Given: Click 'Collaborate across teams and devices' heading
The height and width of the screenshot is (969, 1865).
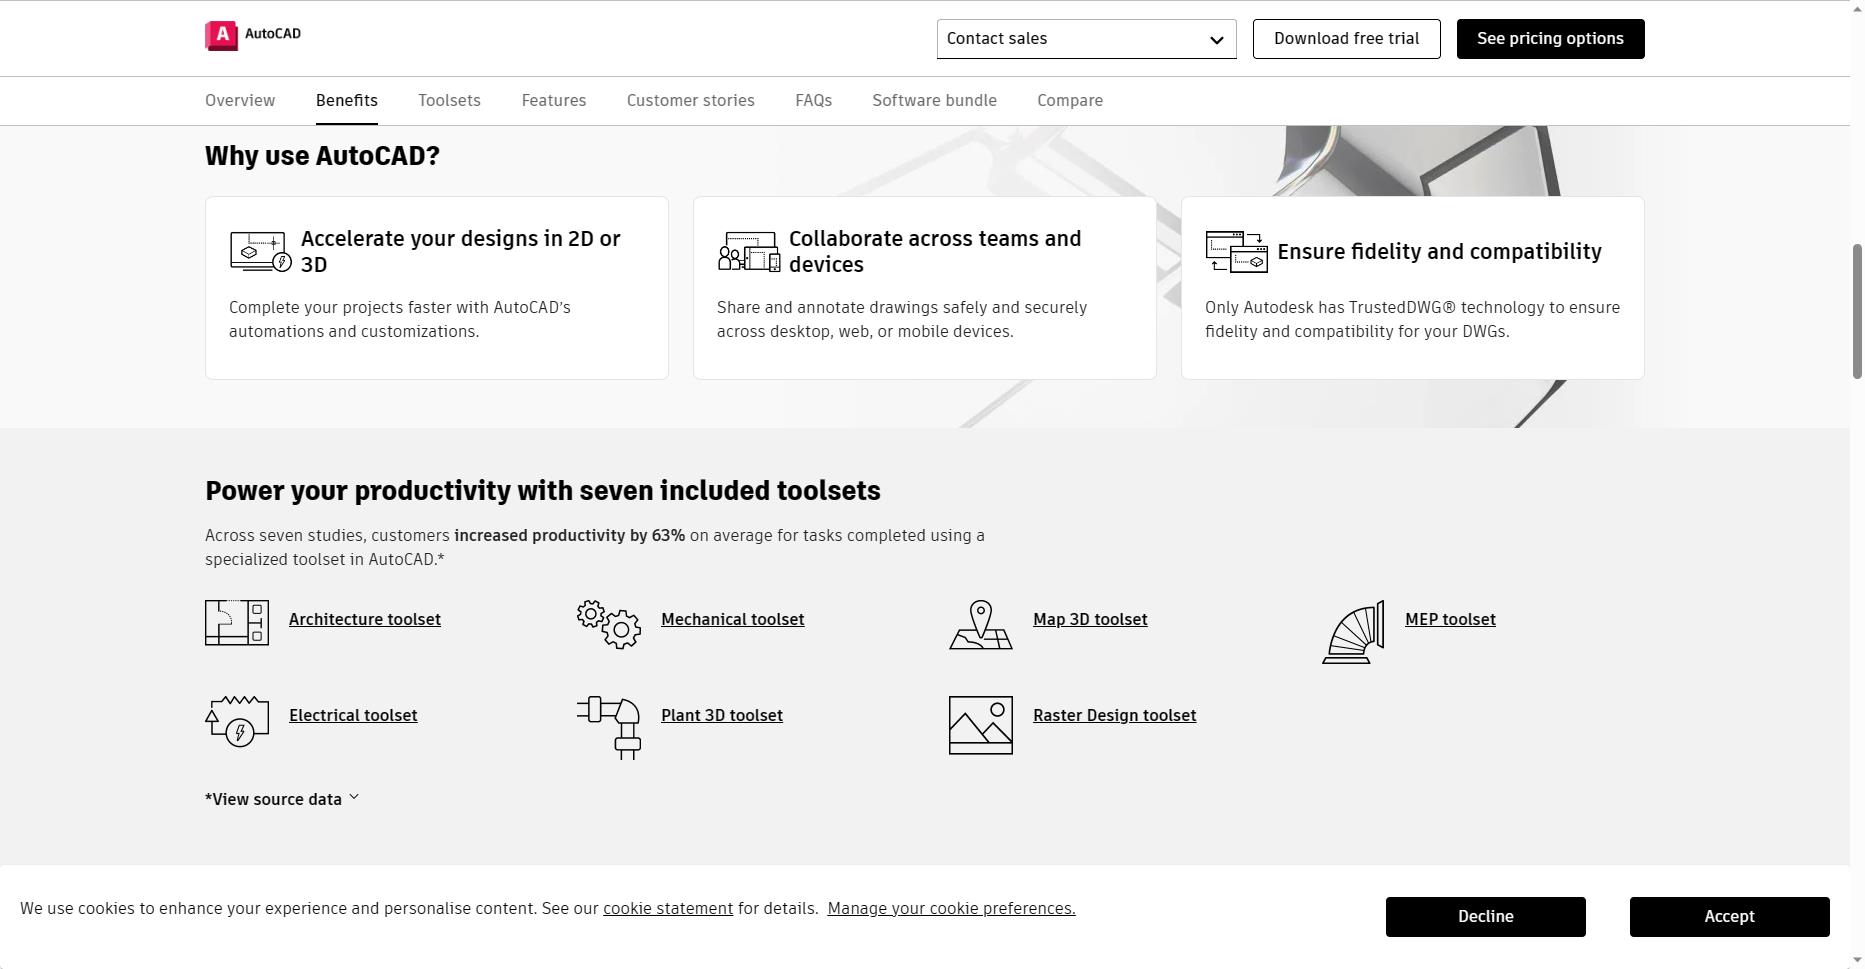Looking at the screenshot, I should pos(935,252).
